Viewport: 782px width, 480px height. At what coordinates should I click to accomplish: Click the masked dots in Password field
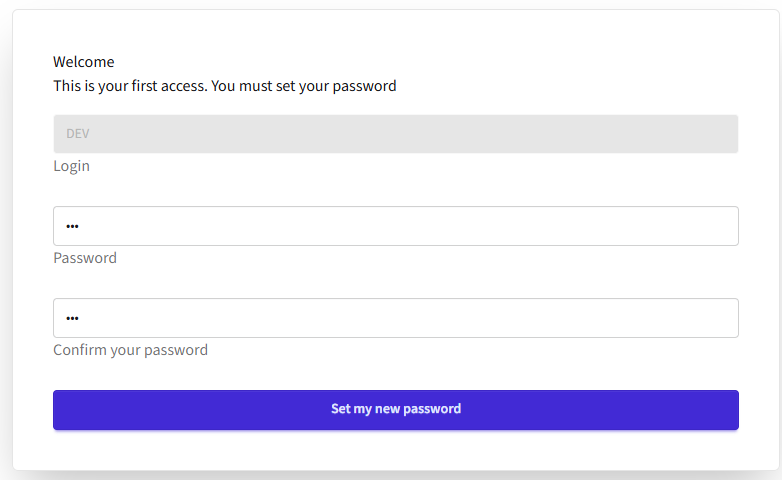[x=72, y=226]
